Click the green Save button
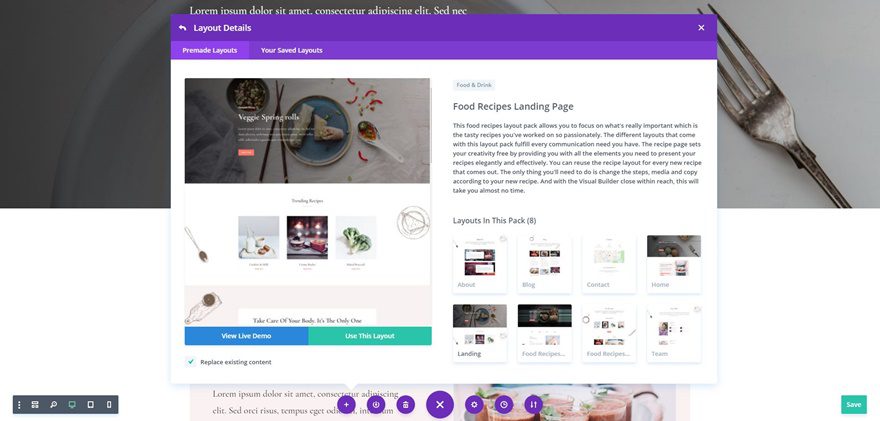The height and width of the screenshot is (421, 880). click(854, 404)
